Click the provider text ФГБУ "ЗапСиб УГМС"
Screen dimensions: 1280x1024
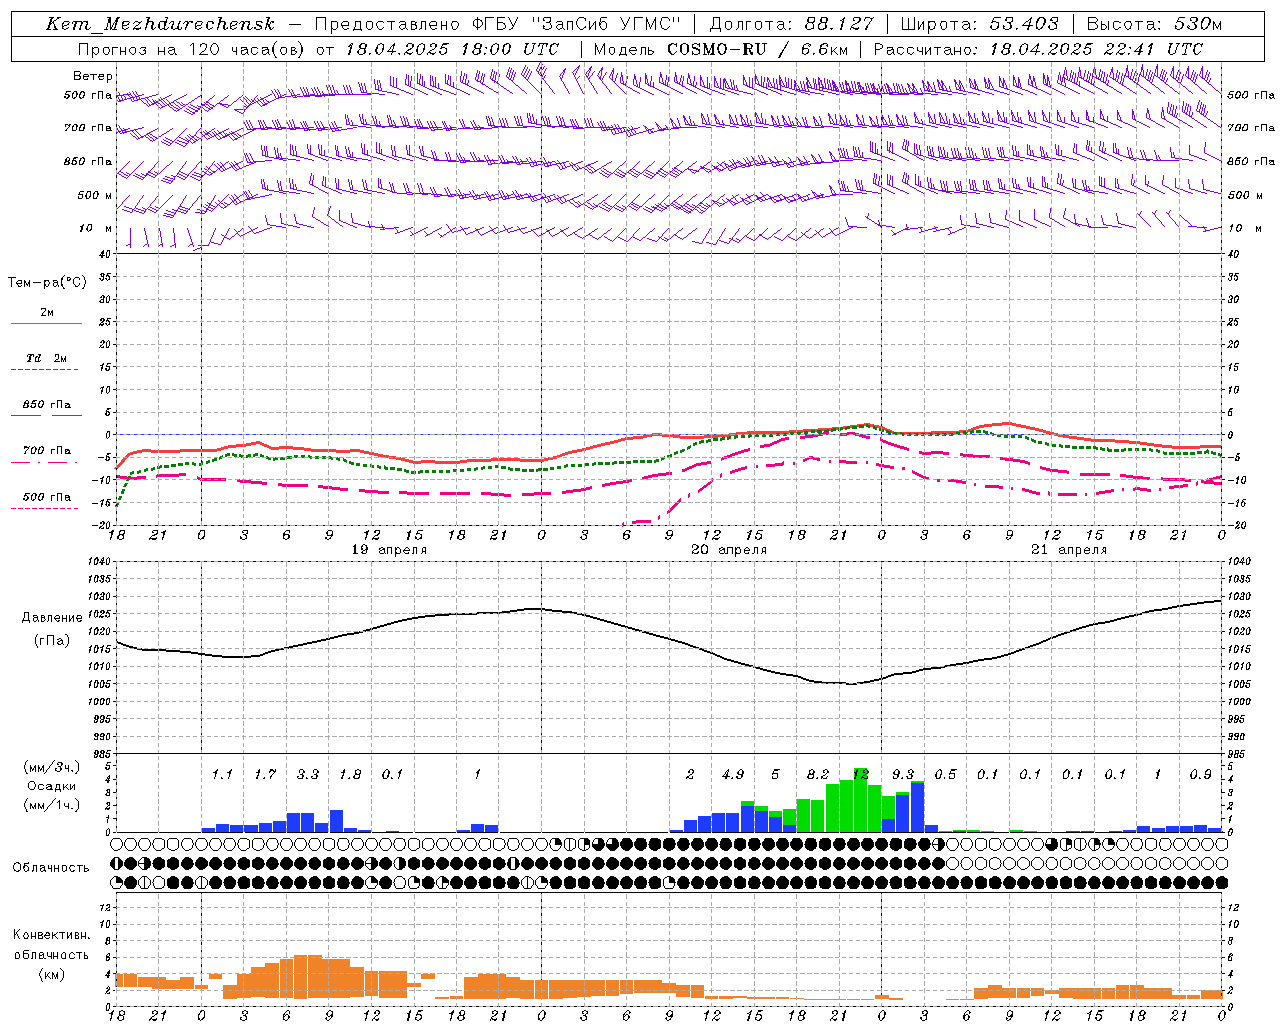tap(576, 24)
